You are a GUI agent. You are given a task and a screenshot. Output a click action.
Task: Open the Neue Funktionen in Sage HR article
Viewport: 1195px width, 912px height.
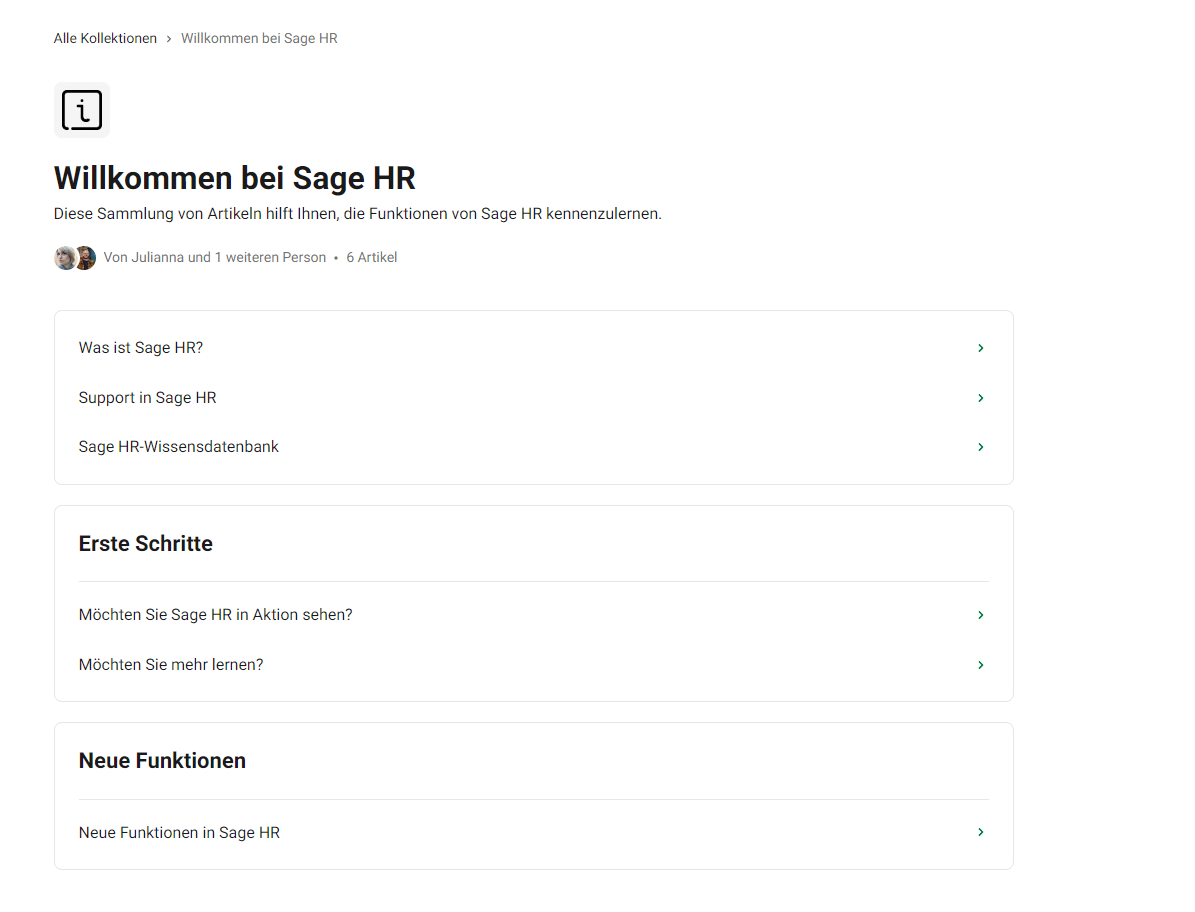179,832
